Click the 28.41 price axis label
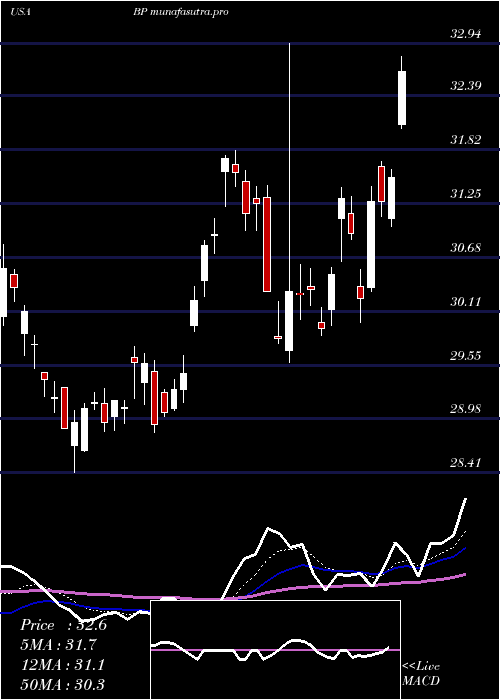 click(x=466, y=462)
